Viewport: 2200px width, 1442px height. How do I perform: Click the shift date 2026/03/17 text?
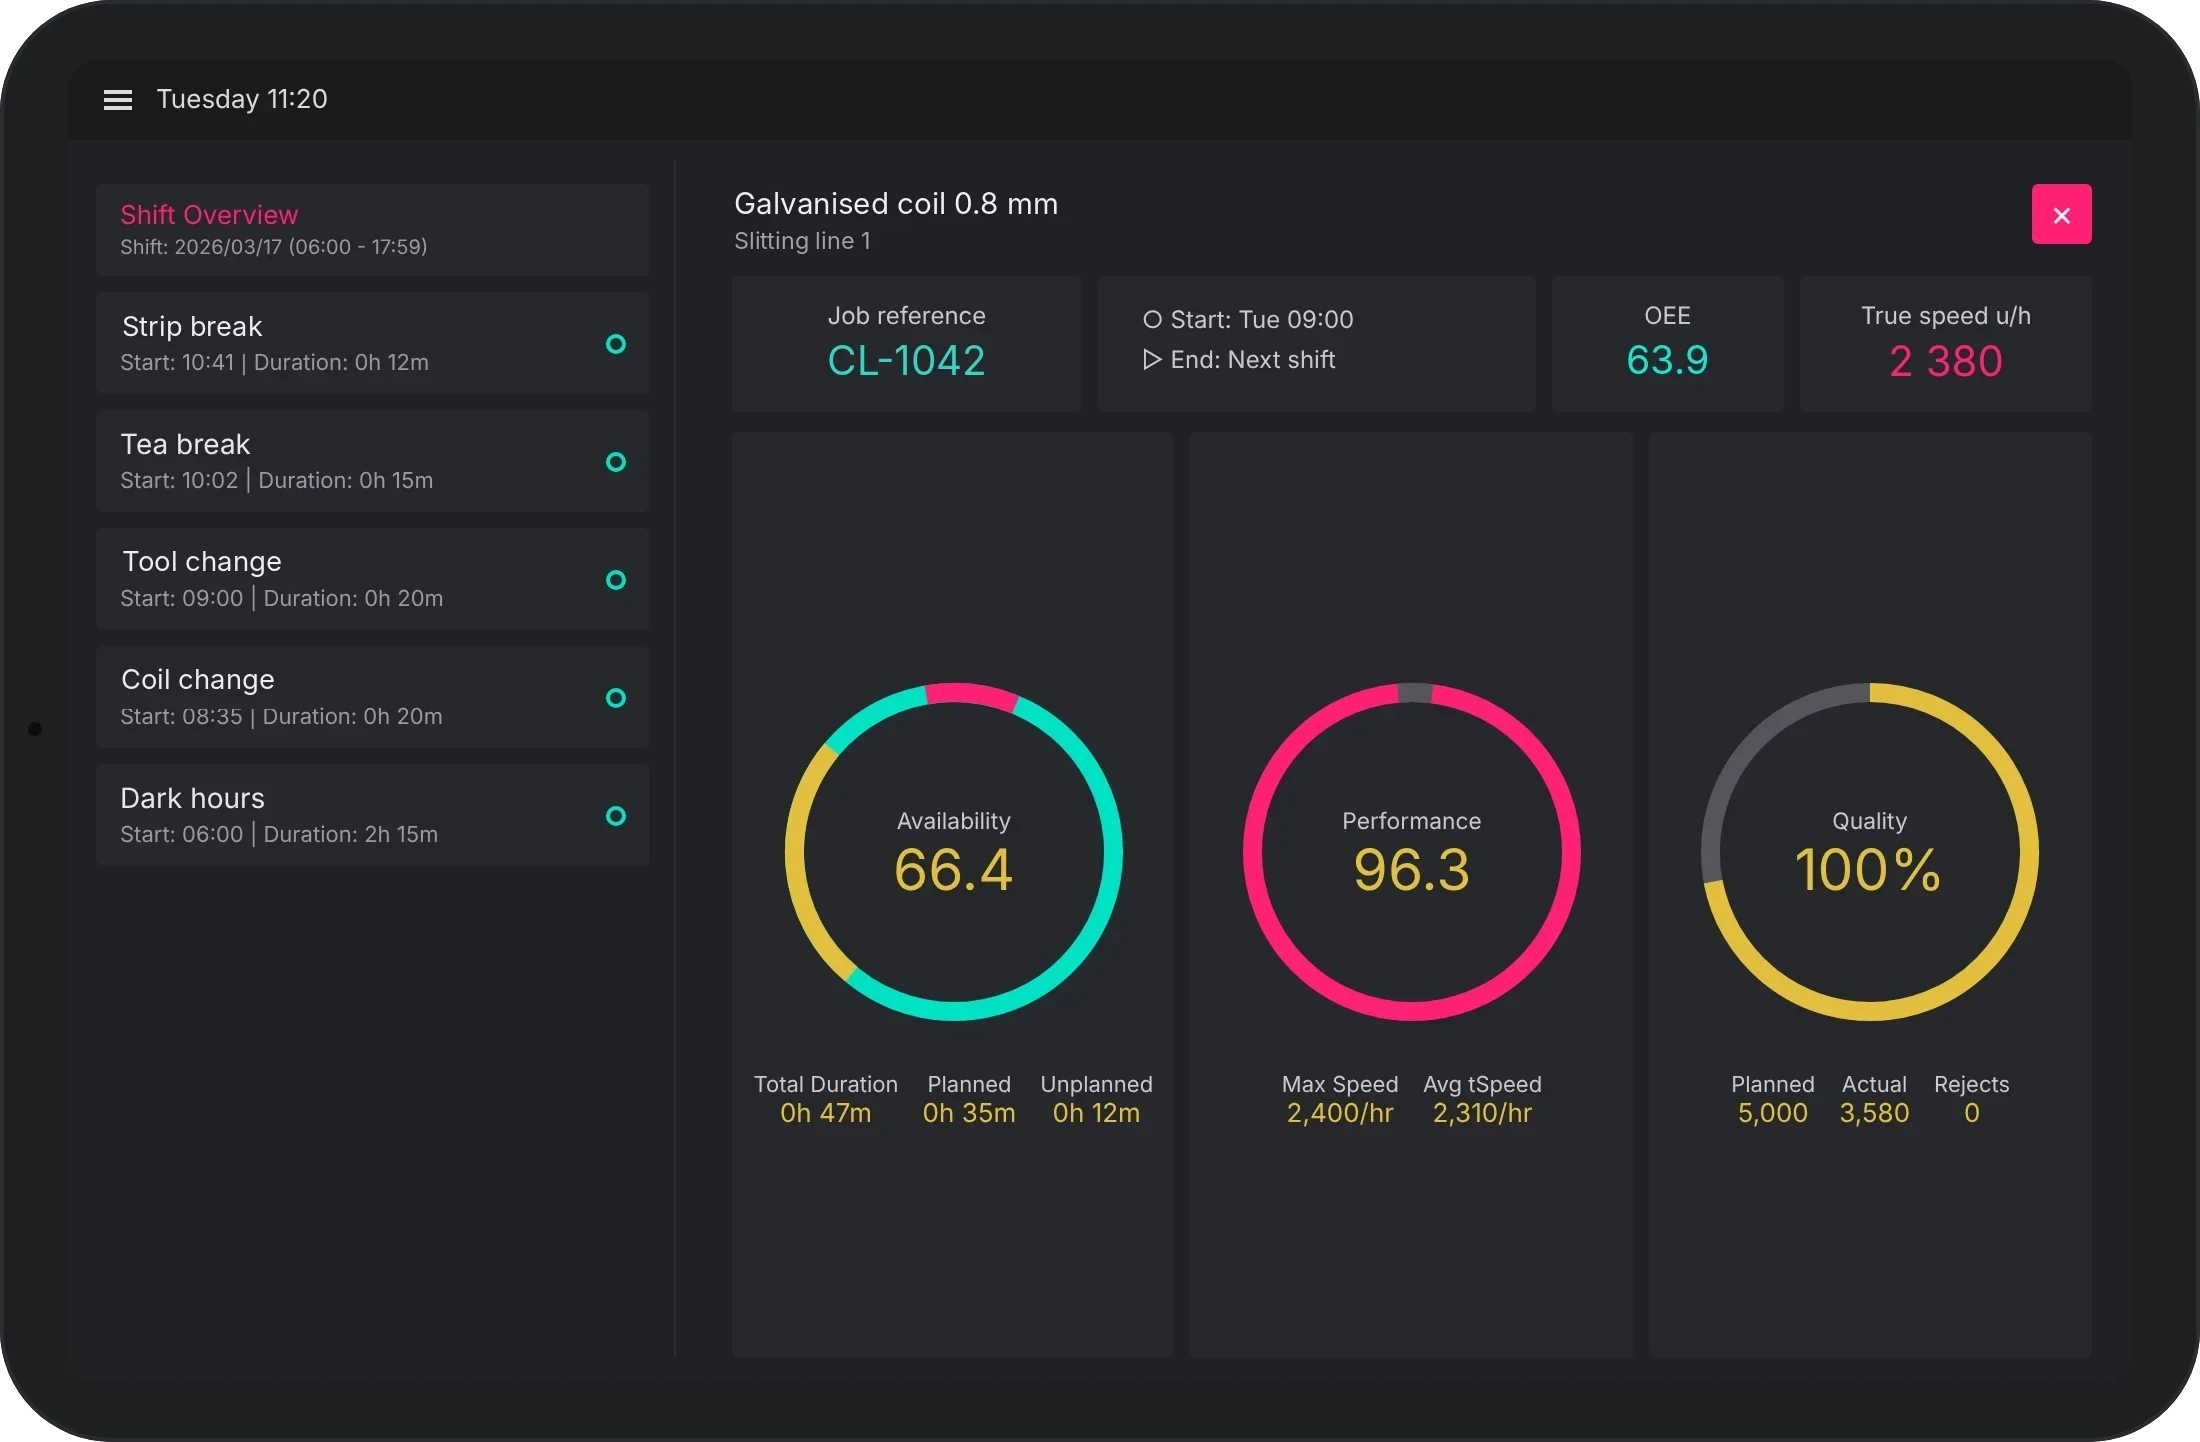(x=228, y=247)
